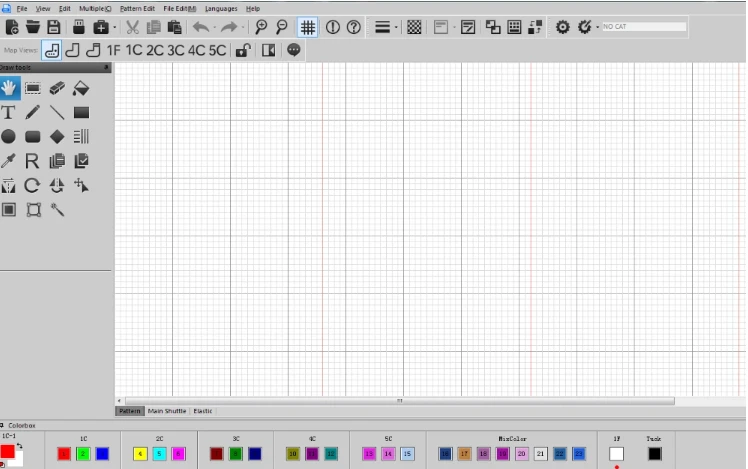Pick the Pencil drawing tool

click(x=32, y=113)
